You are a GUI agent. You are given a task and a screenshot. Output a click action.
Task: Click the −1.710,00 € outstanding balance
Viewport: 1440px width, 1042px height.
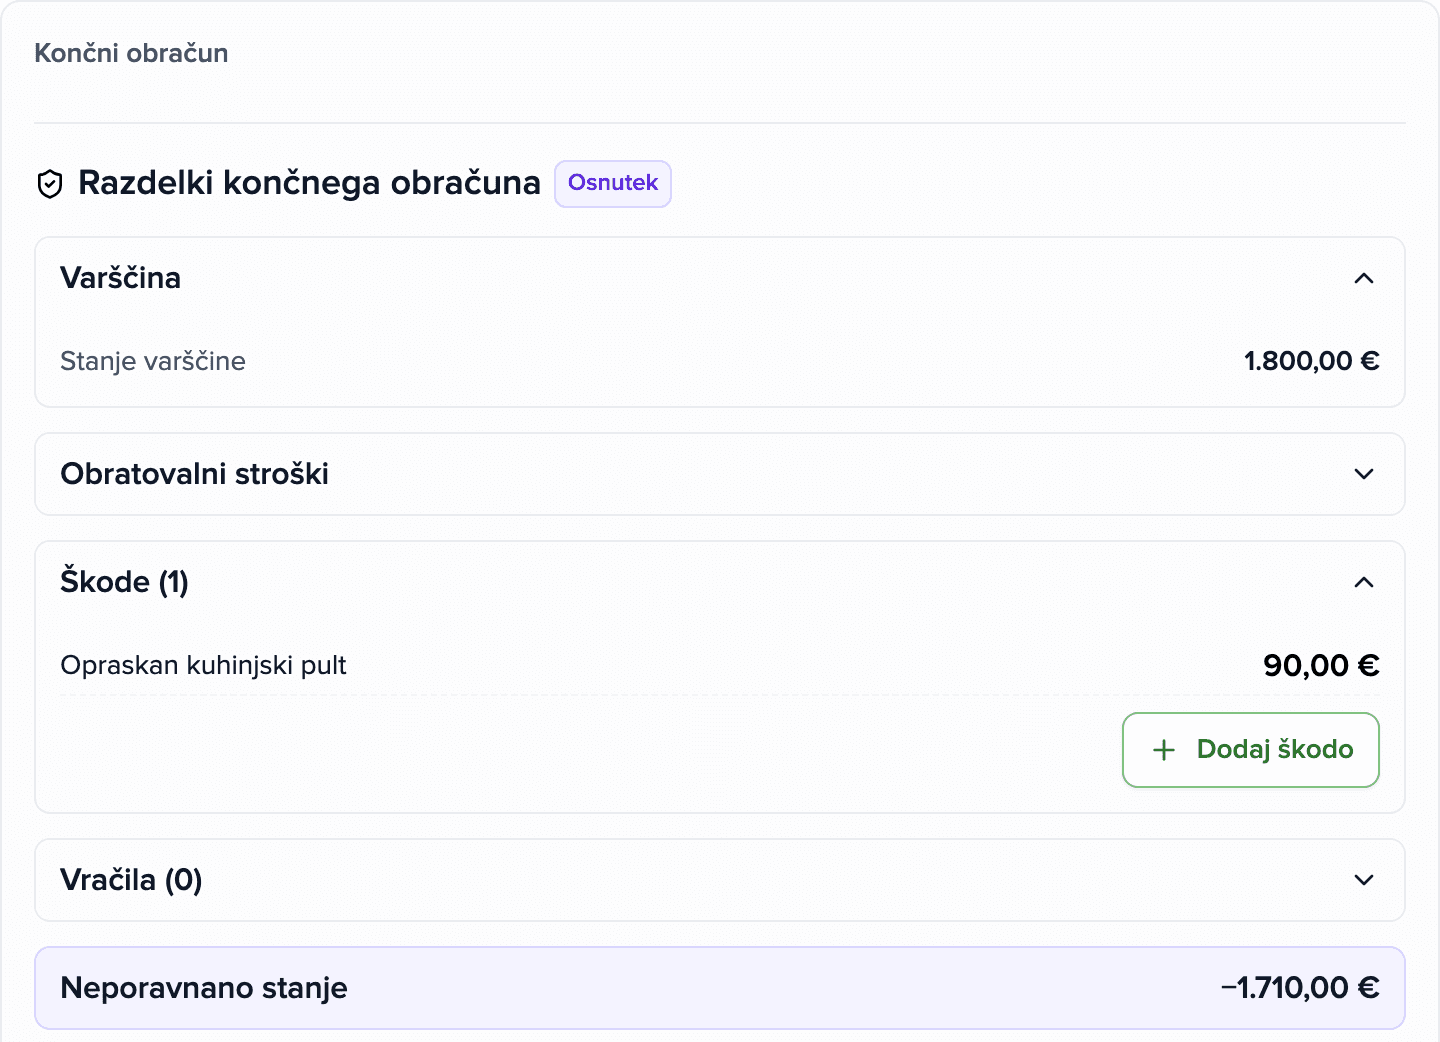[1300, 988]
